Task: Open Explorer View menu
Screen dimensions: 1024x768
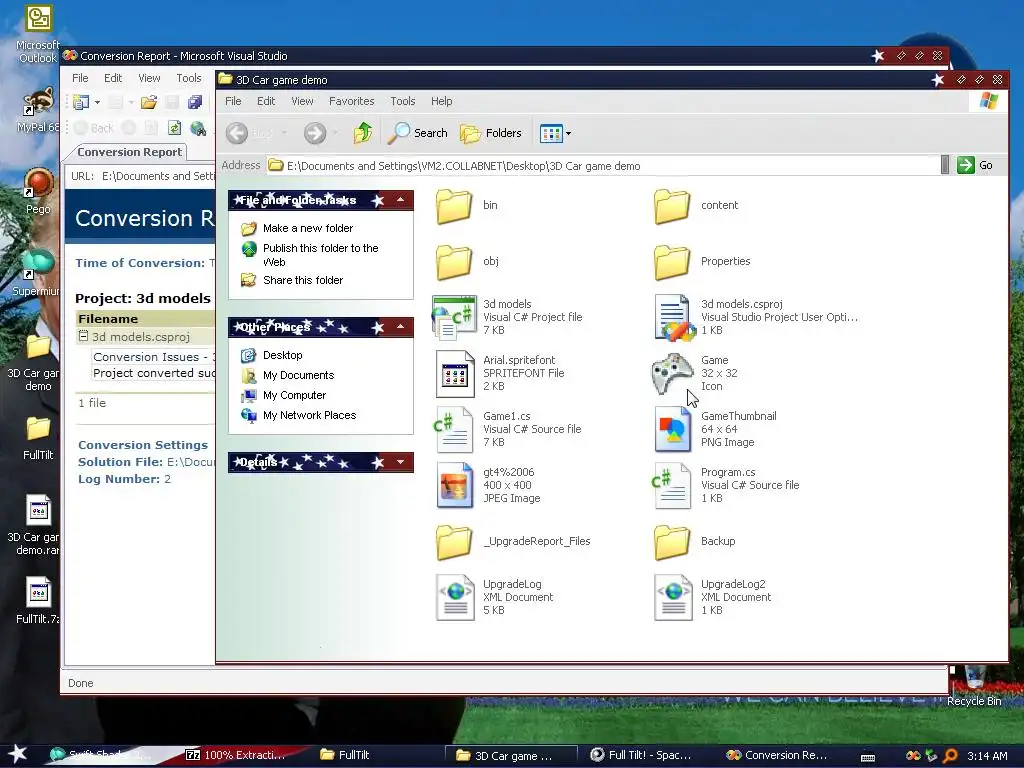Action: (302, 101)
